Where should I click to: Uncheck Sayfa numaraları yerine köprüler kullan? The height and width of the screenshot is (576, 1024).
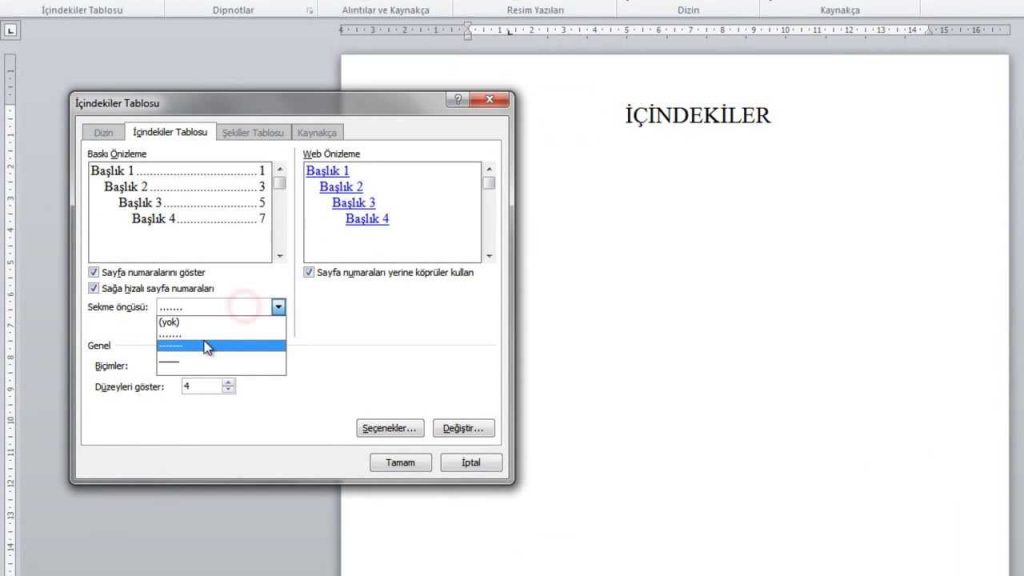309,272
